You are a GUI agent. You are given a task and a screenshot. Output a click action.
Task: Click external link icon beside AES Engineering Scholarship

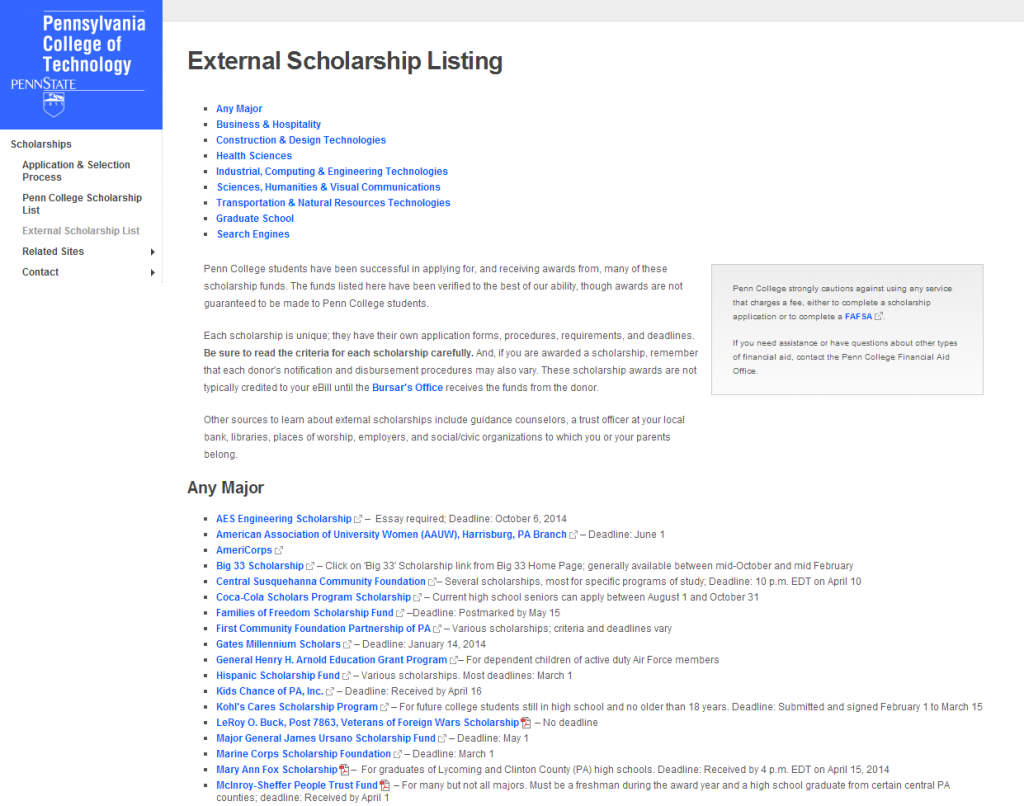click(x=358, y=519)
